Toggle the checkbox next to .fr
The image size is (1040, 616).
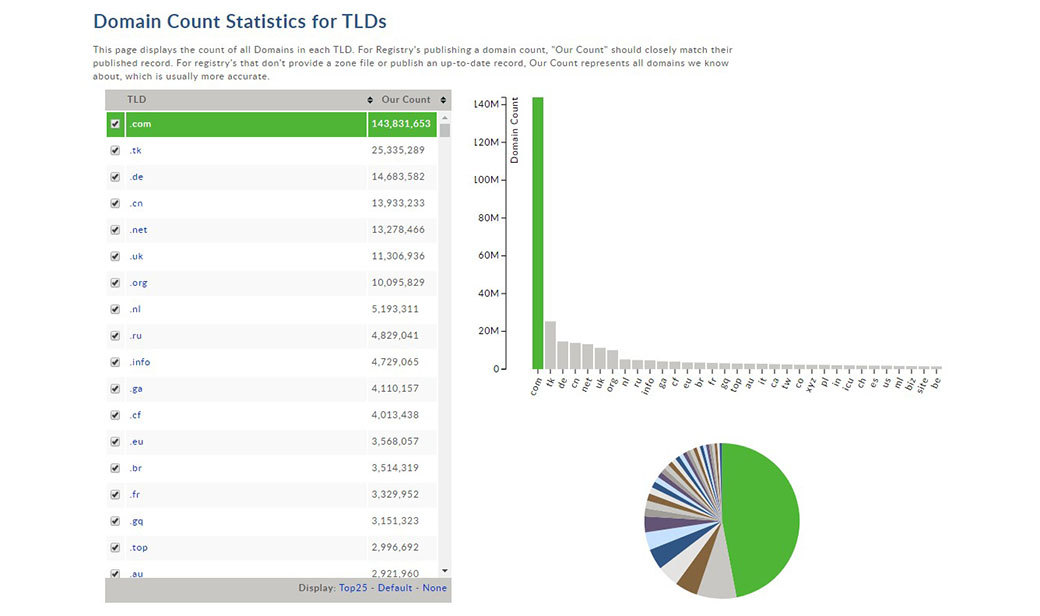pyautogui.click(x=115, y=494)
